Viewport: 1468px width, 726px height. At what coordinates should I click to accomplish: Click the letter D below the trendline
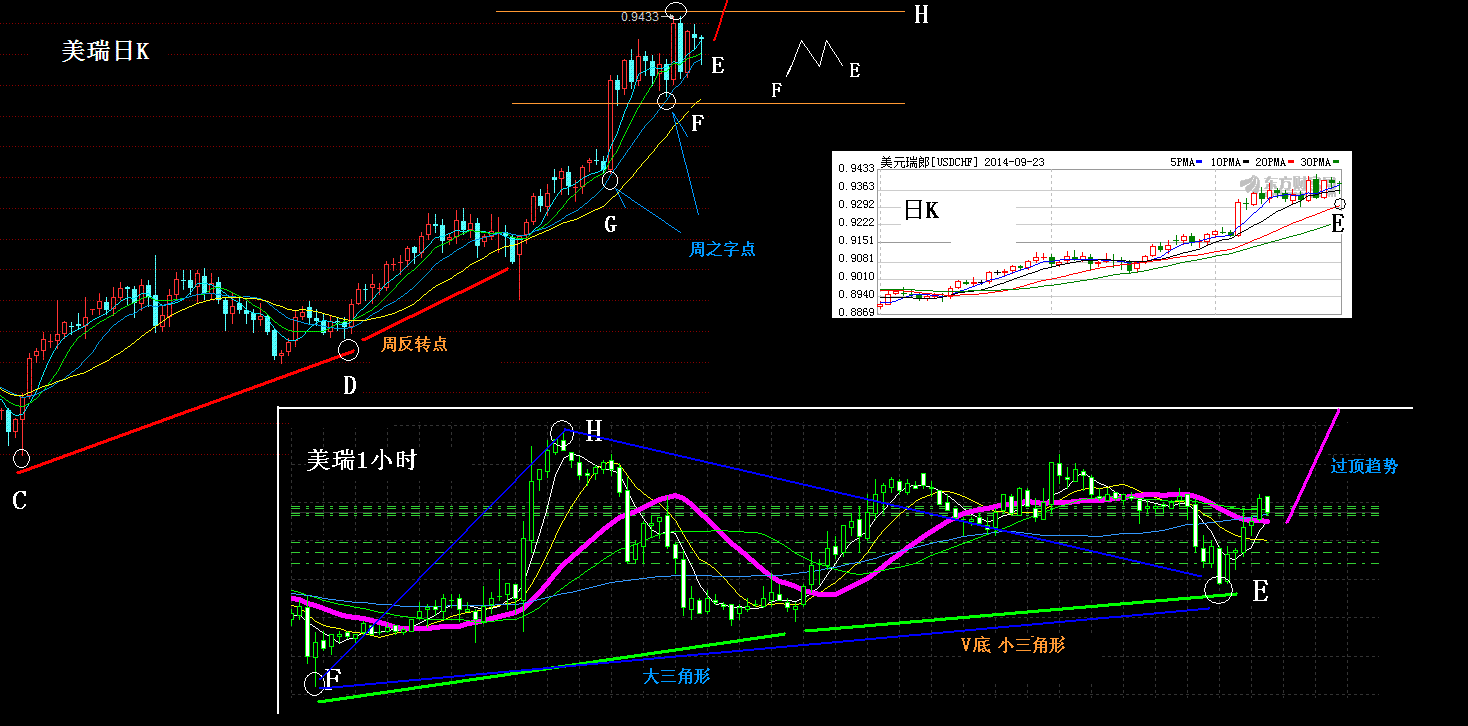click(349, 385)
